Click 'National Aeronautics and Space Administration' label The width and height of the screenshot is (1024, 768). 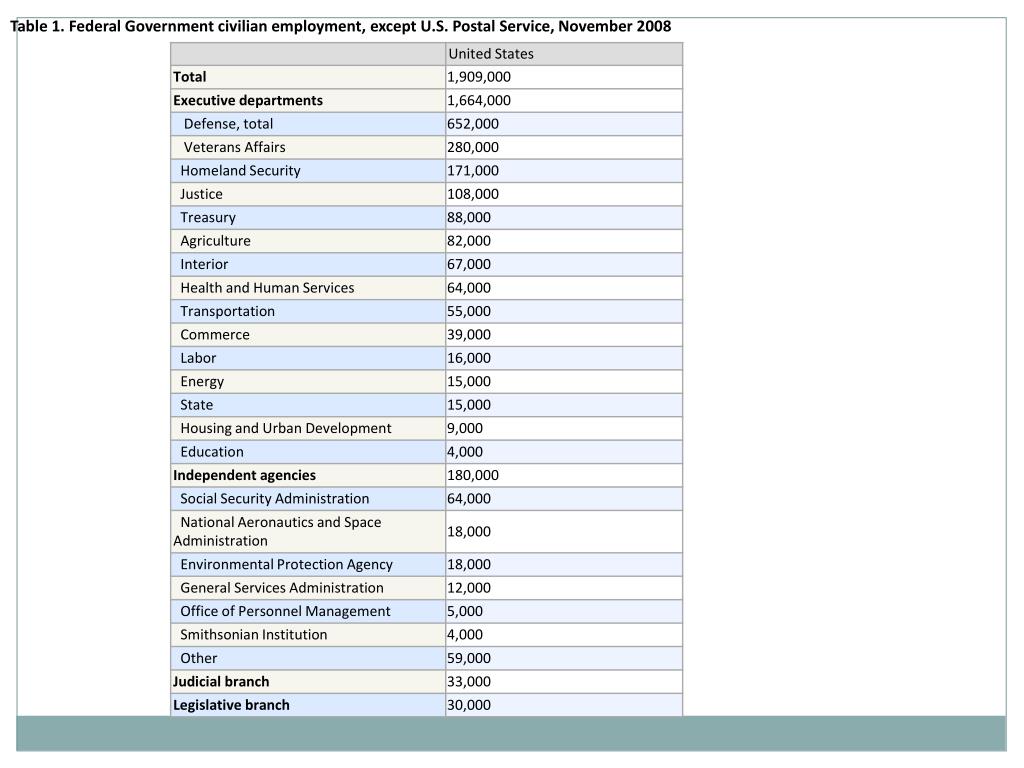pos(278,532)
